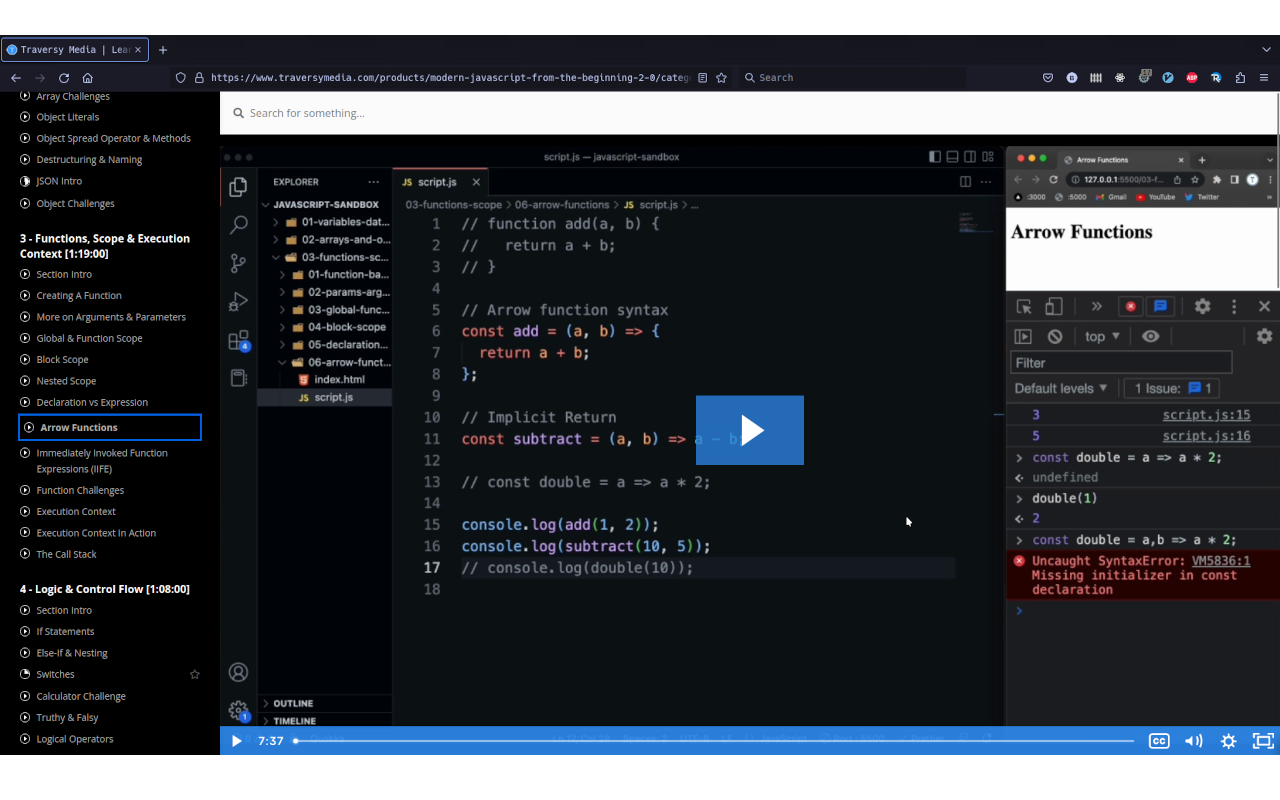Screen dimensions: 1280x800
Task: Mute the video with the volume icon
Action: tap(1193, 741)
